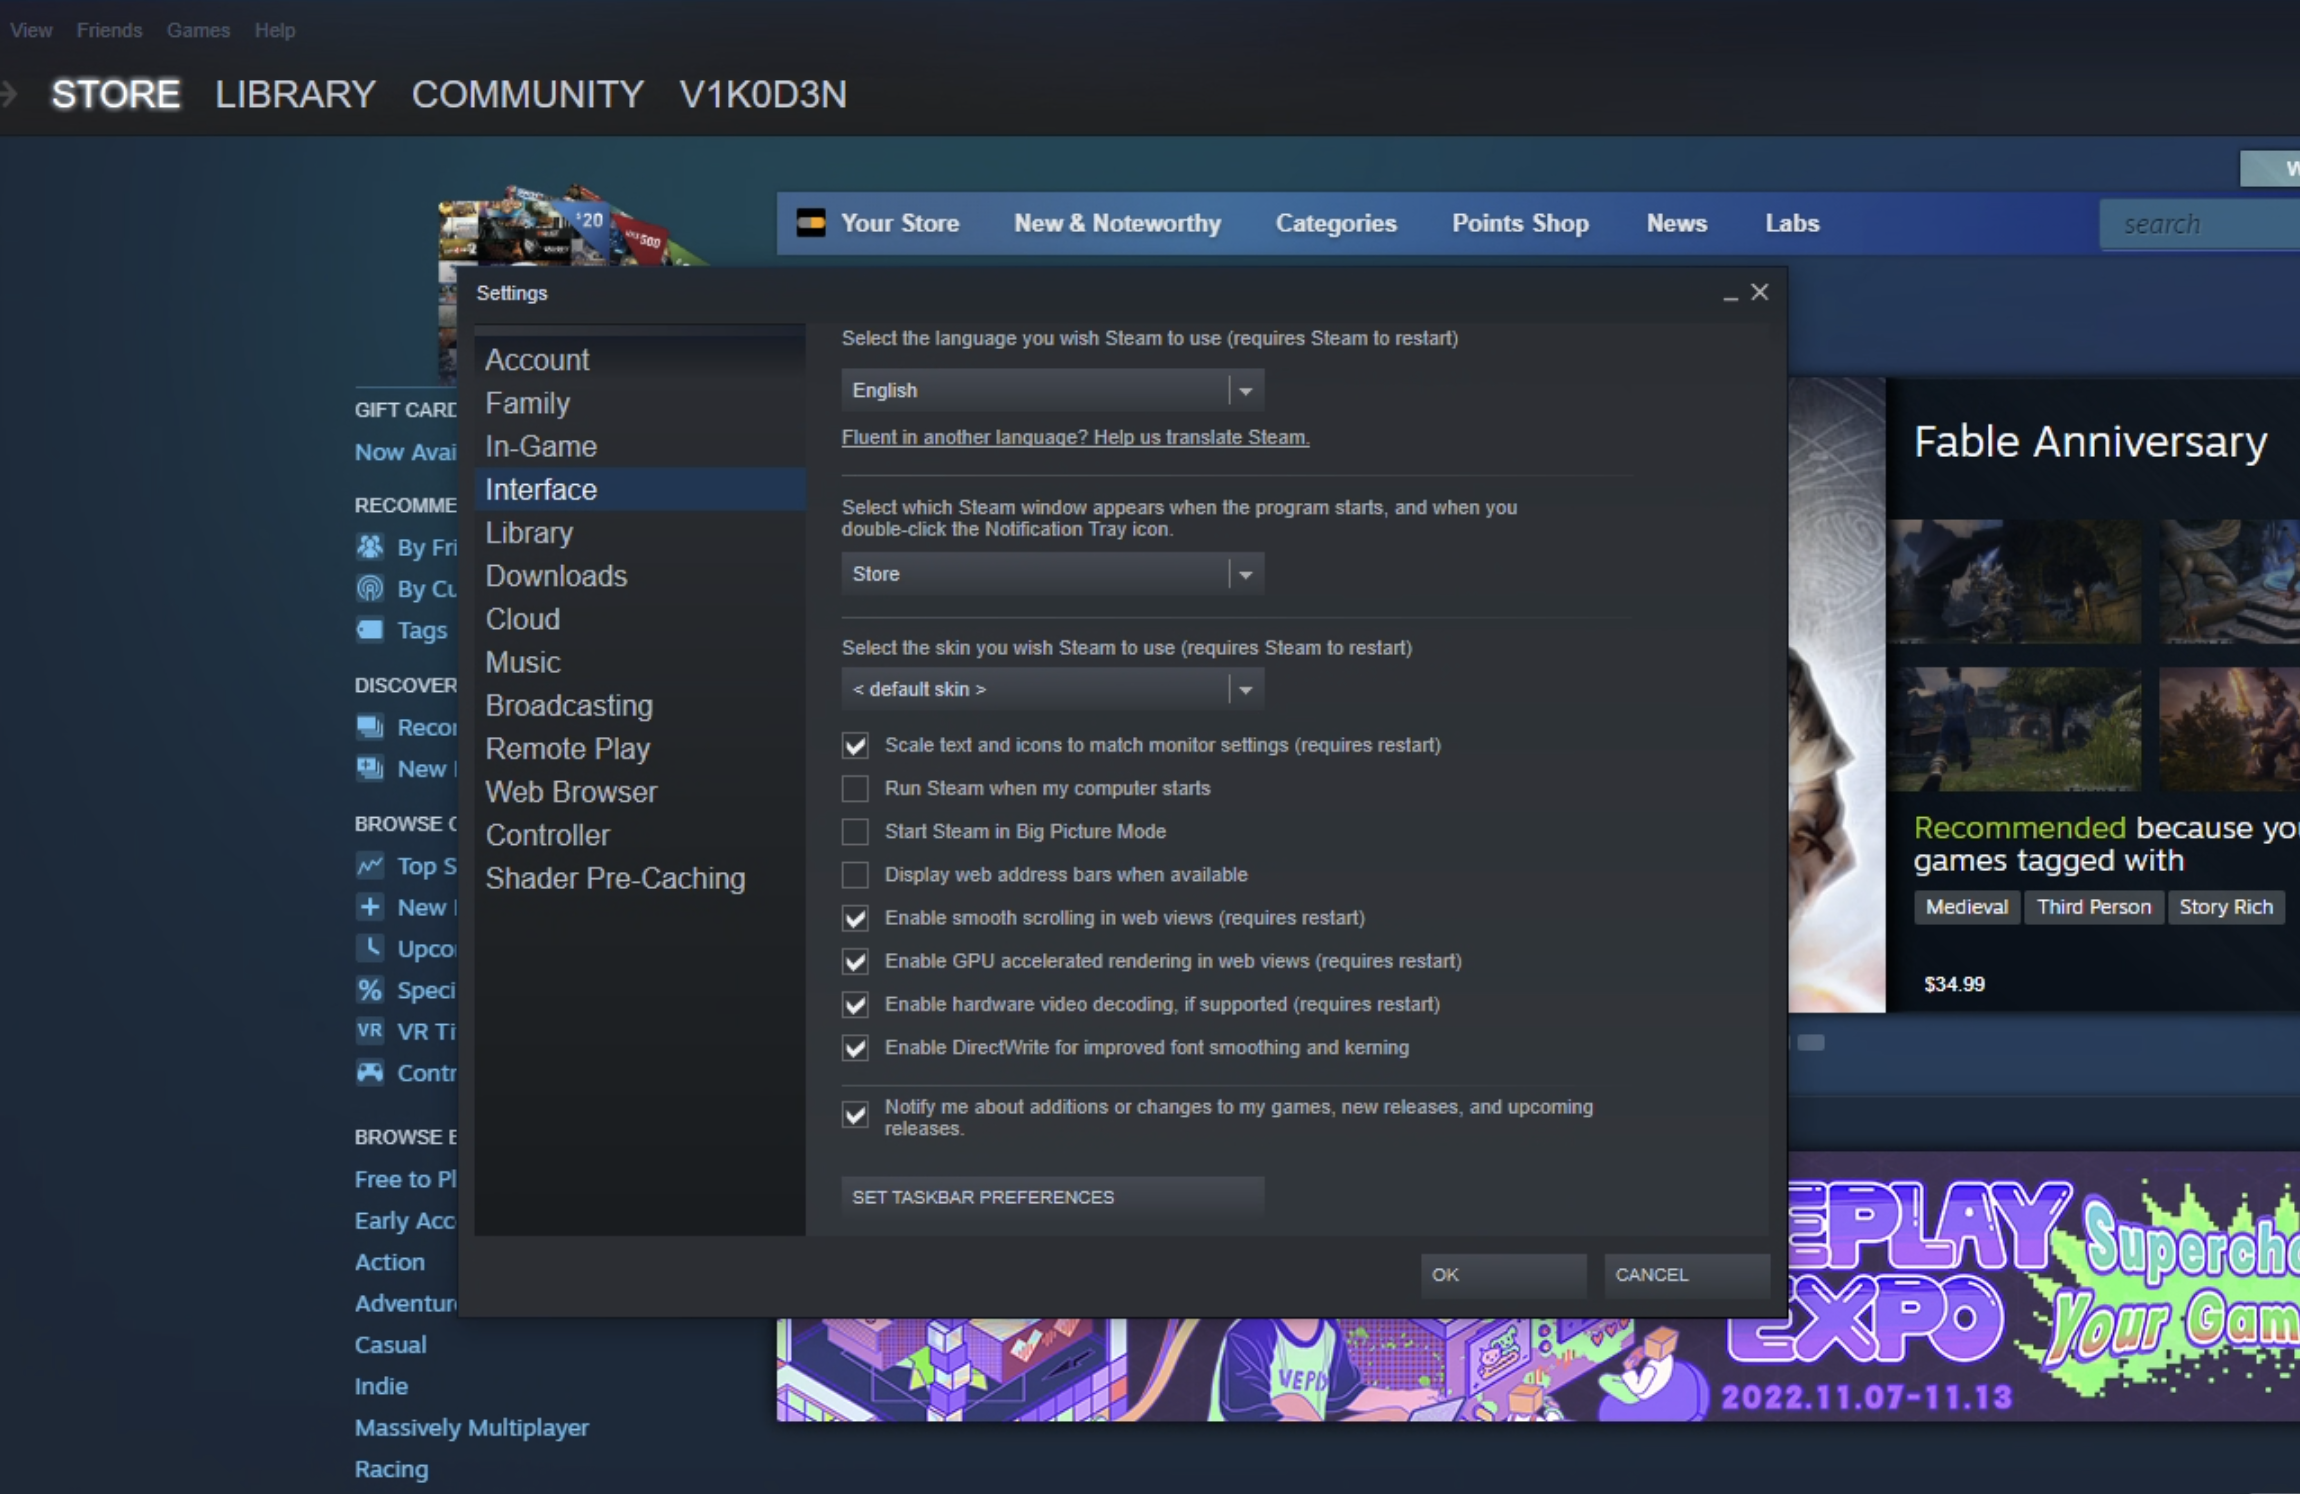The image size is (2300, 1494).
Task: Click OK to apply settings
Action: tap(1443, 1274)
